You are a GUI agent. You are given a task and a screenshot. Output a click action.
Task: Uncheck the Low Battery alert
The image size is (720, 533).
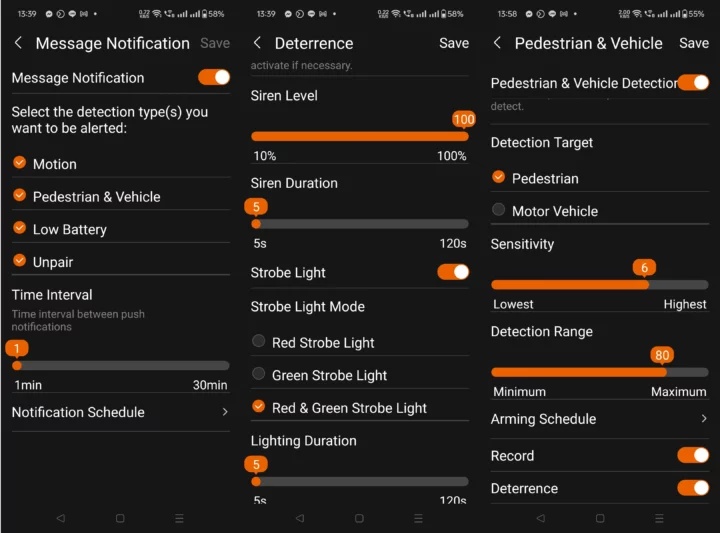point(19,229)
